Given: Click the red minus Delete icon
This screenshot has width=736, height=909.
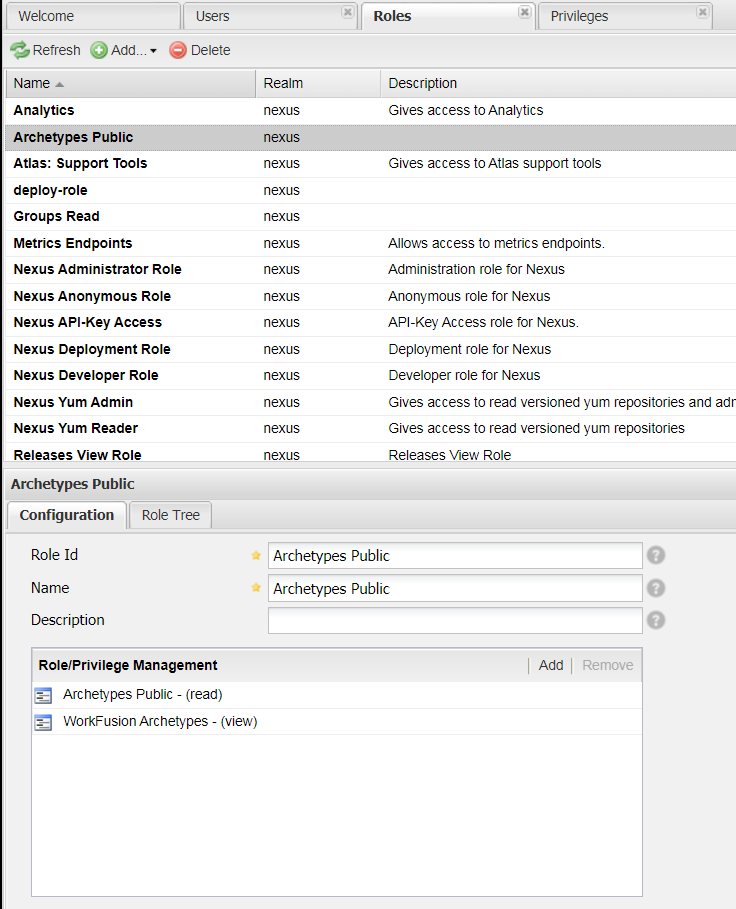Looking at the screenshot, I should click(x=178, y=50).
